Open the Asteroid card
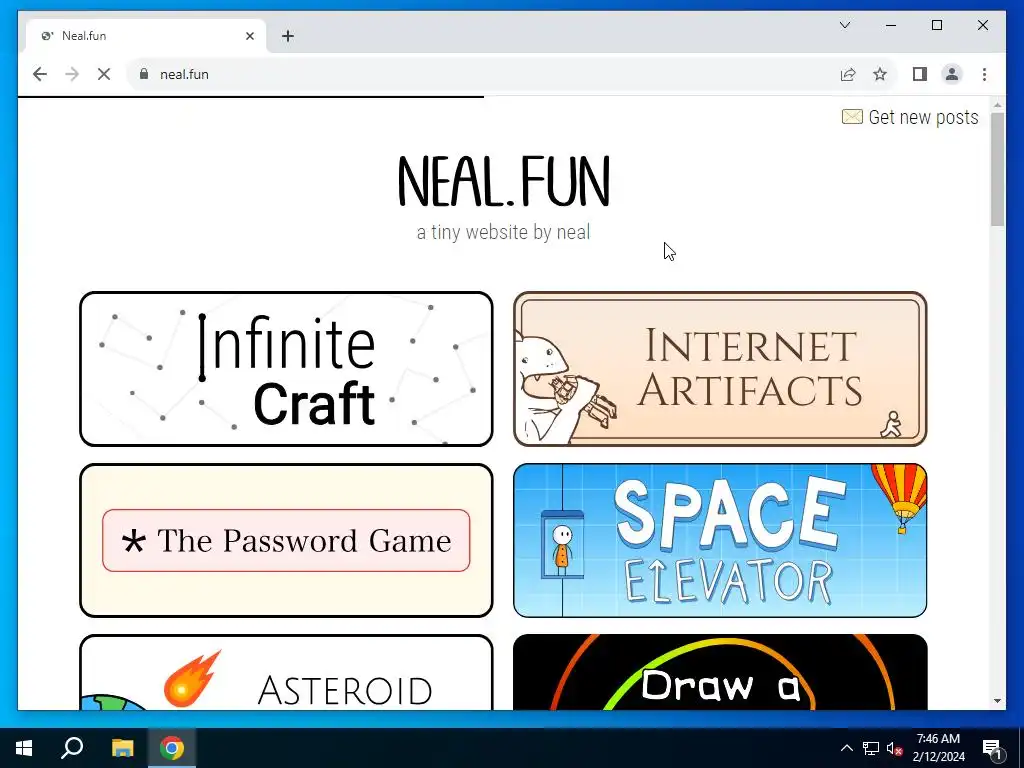Viewport: 1024px width, 768px height. [286, 673]
